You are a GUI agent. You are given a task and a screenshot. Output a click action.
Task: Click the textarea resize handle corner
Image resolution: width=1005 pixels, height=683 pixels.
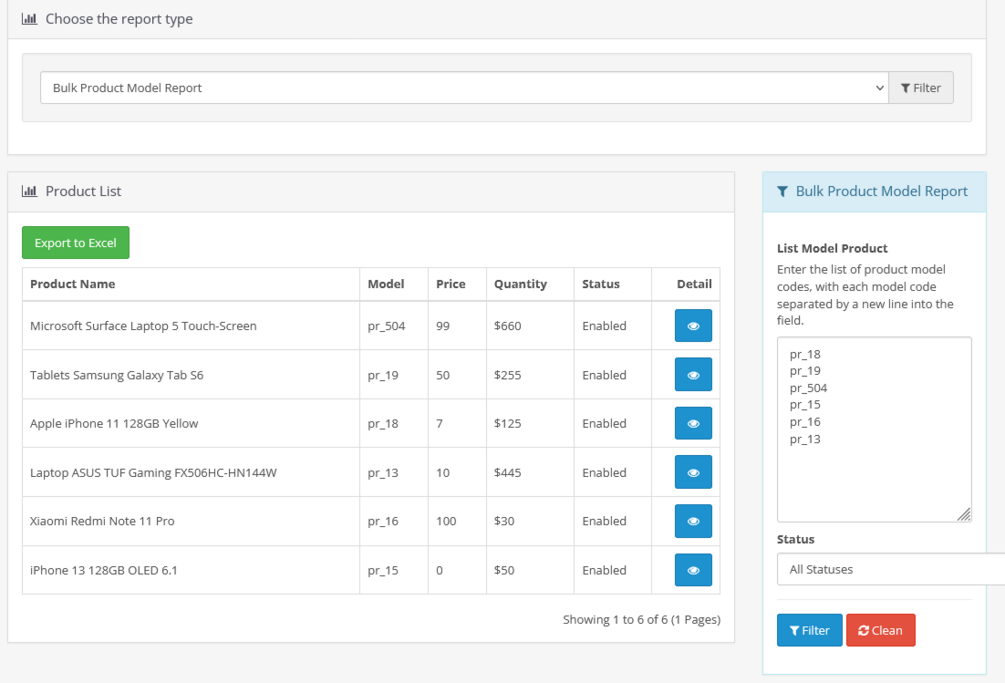pos(964,514)
